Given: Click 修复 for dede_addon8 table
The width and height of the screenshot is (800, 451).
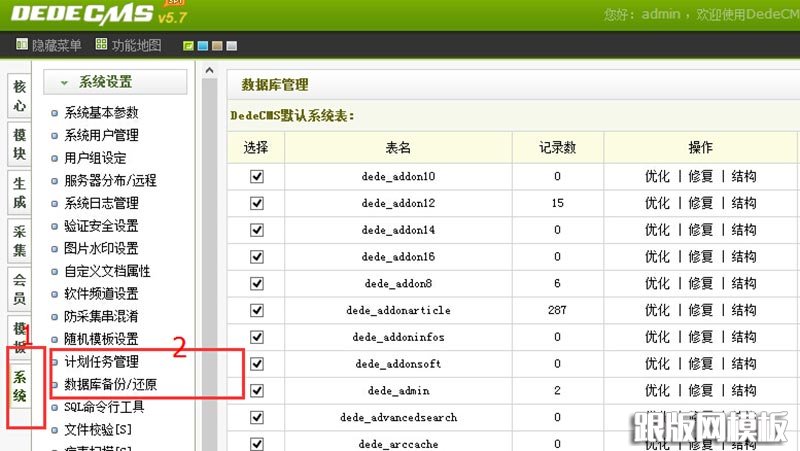Looking at the screenshot, I should point(700,284).
